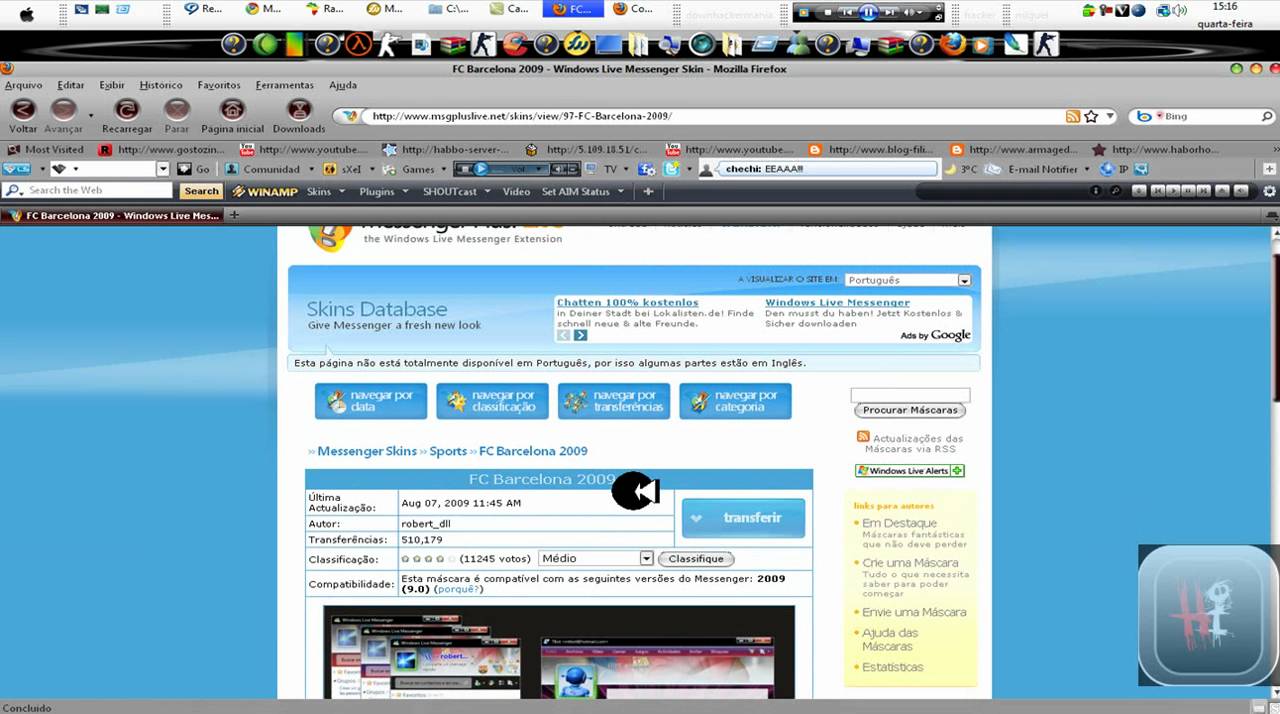Click the skin preview screenshot thumbnail
The height and width of the screenshot is (714, 1280).
point(559,652)
